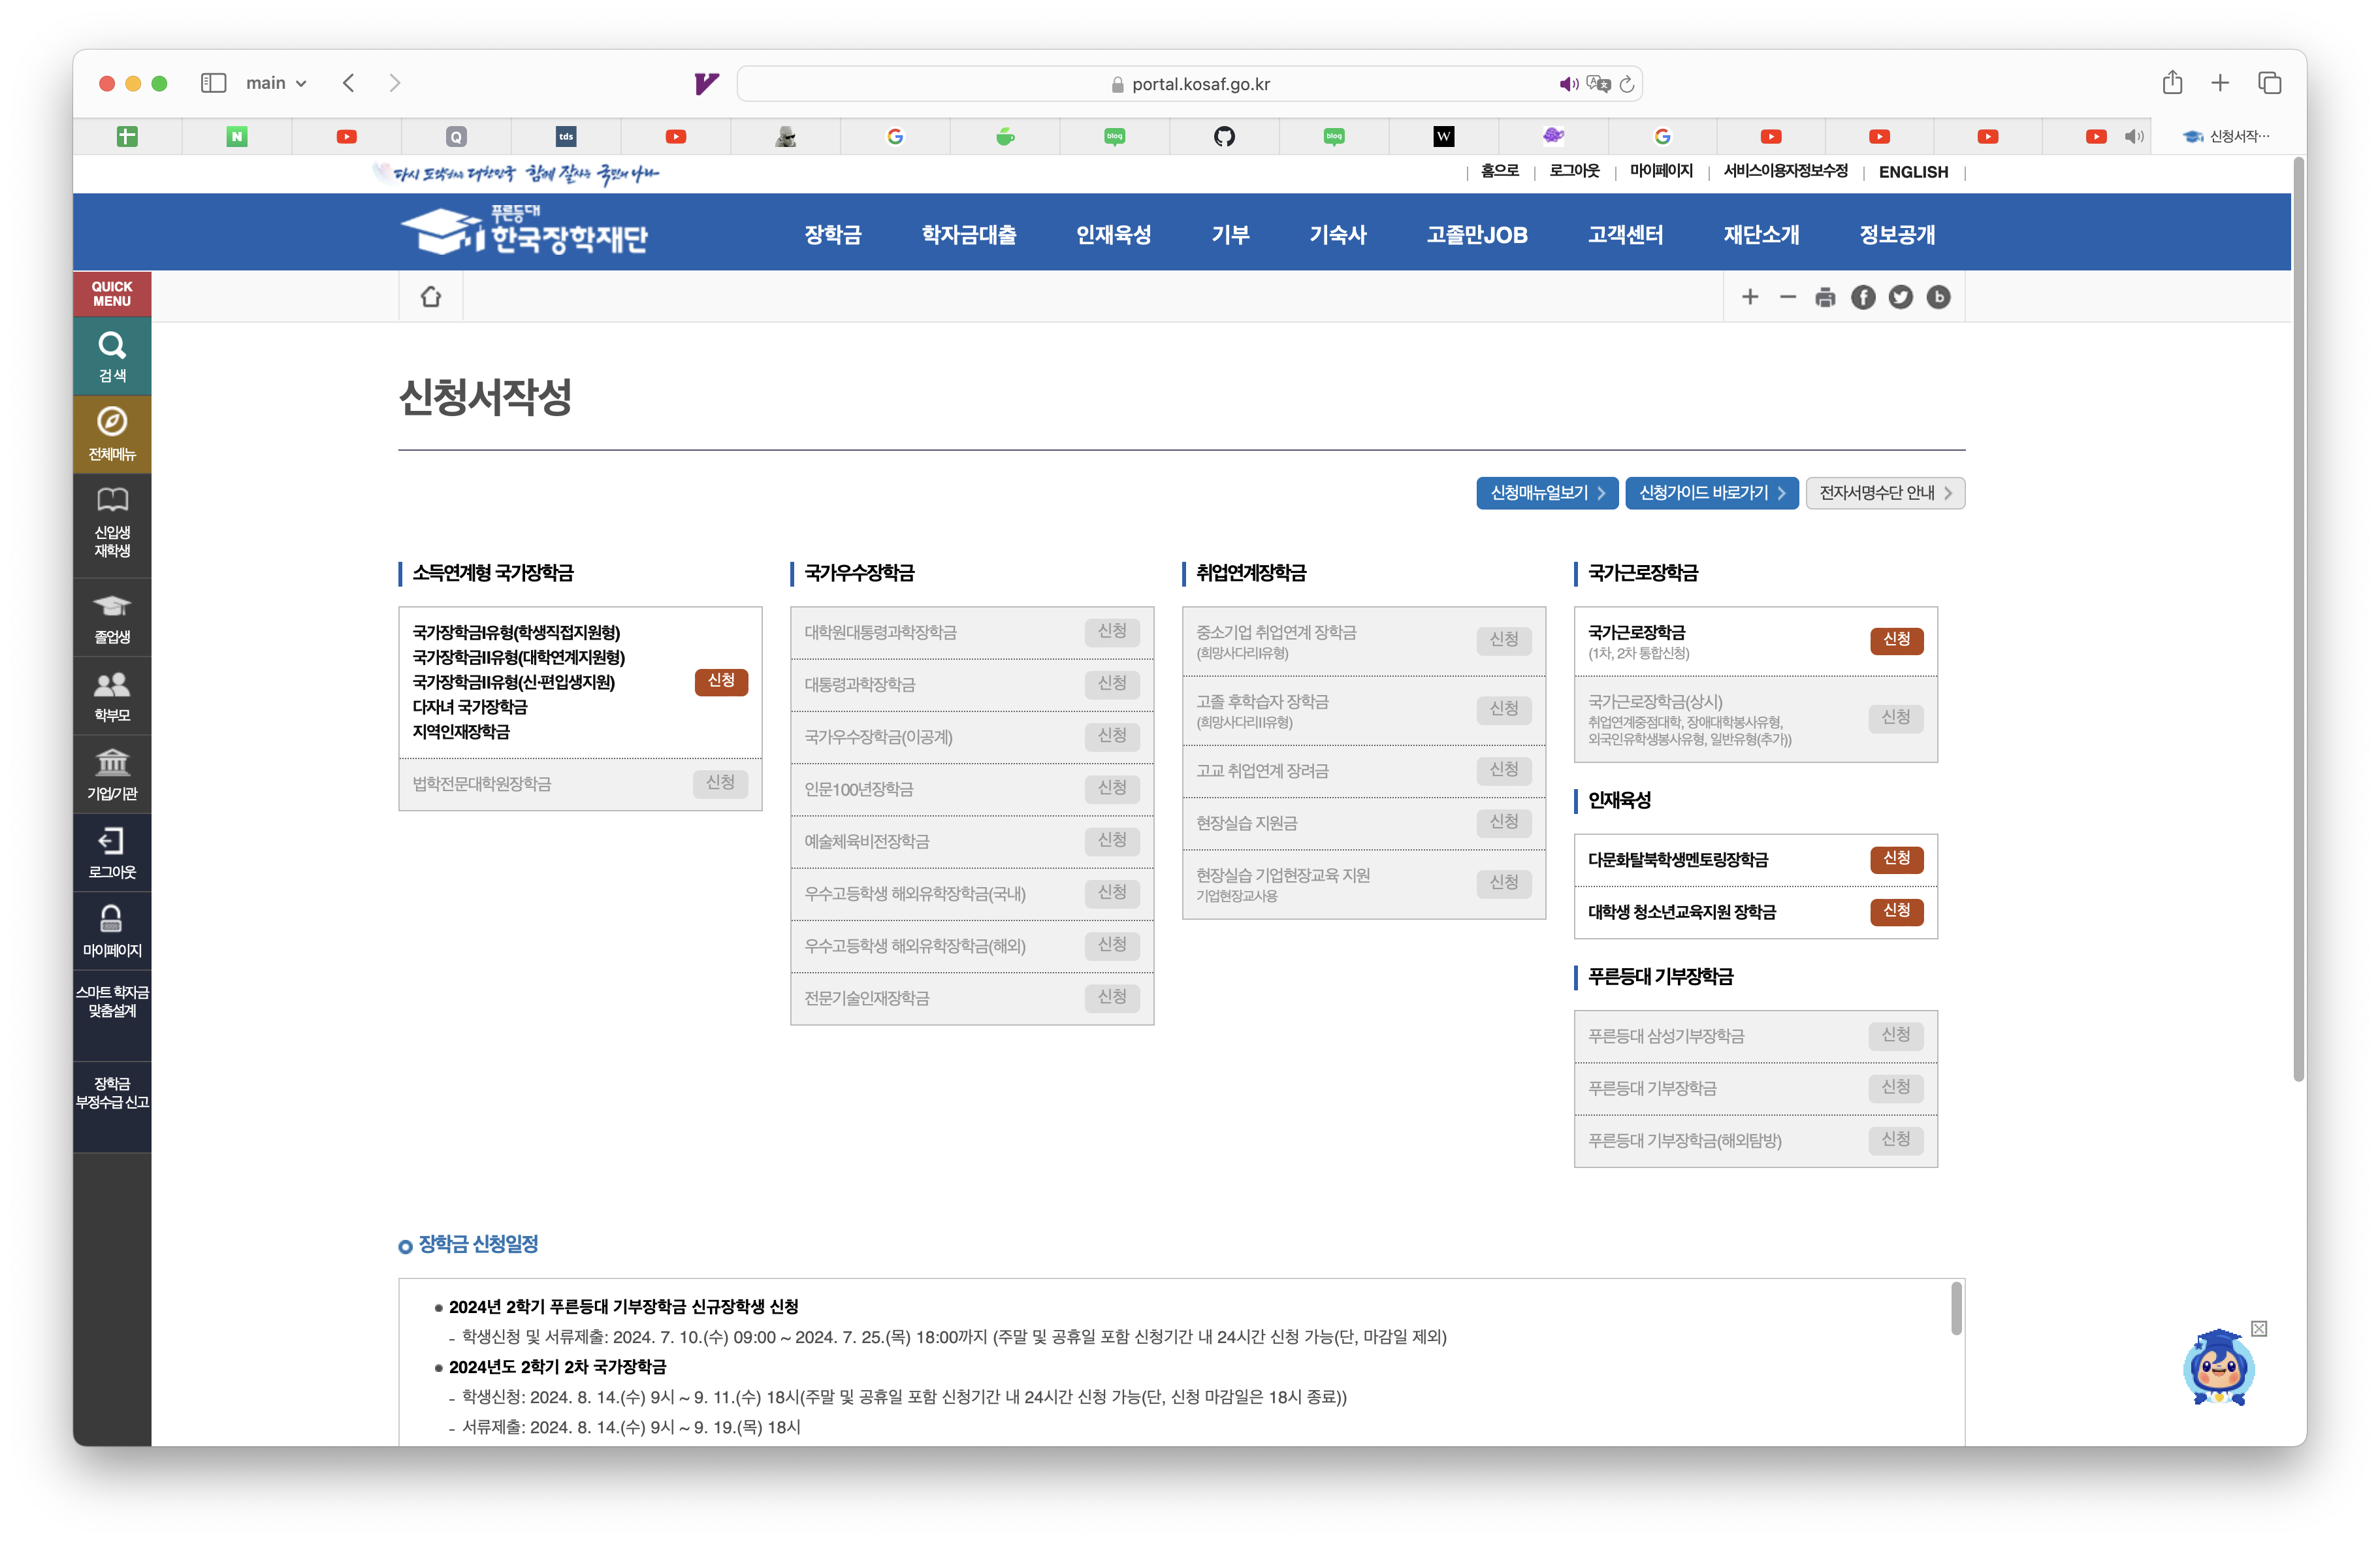
Task: Open 재단소개 main menu
Action: tap(1761, 235)
